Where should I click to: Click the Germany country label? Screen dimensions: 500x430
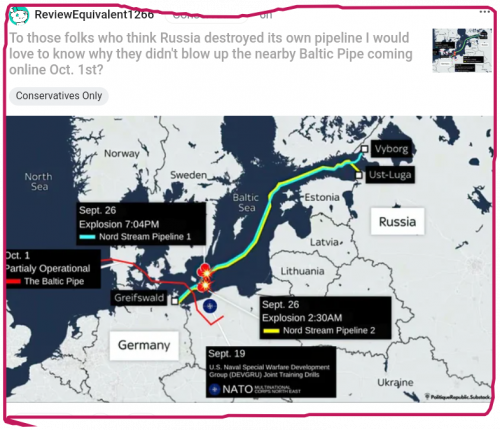[144, 345]
